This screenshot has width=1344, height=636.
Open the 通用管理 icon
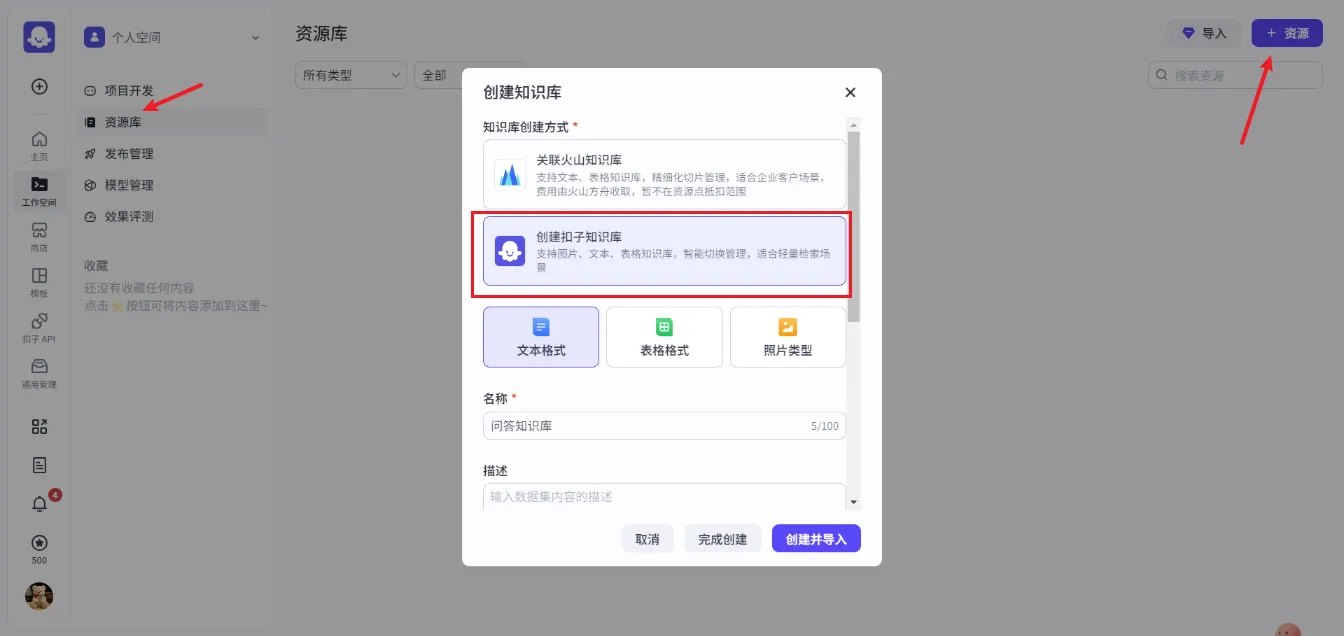tap(39, 374)
